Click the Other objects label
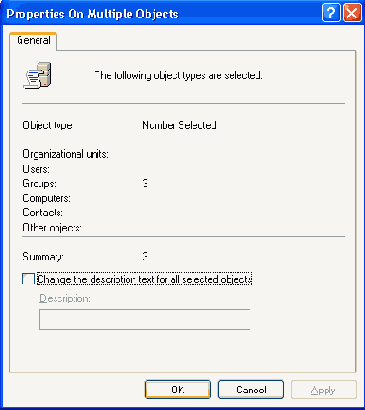 coord(52,227)
